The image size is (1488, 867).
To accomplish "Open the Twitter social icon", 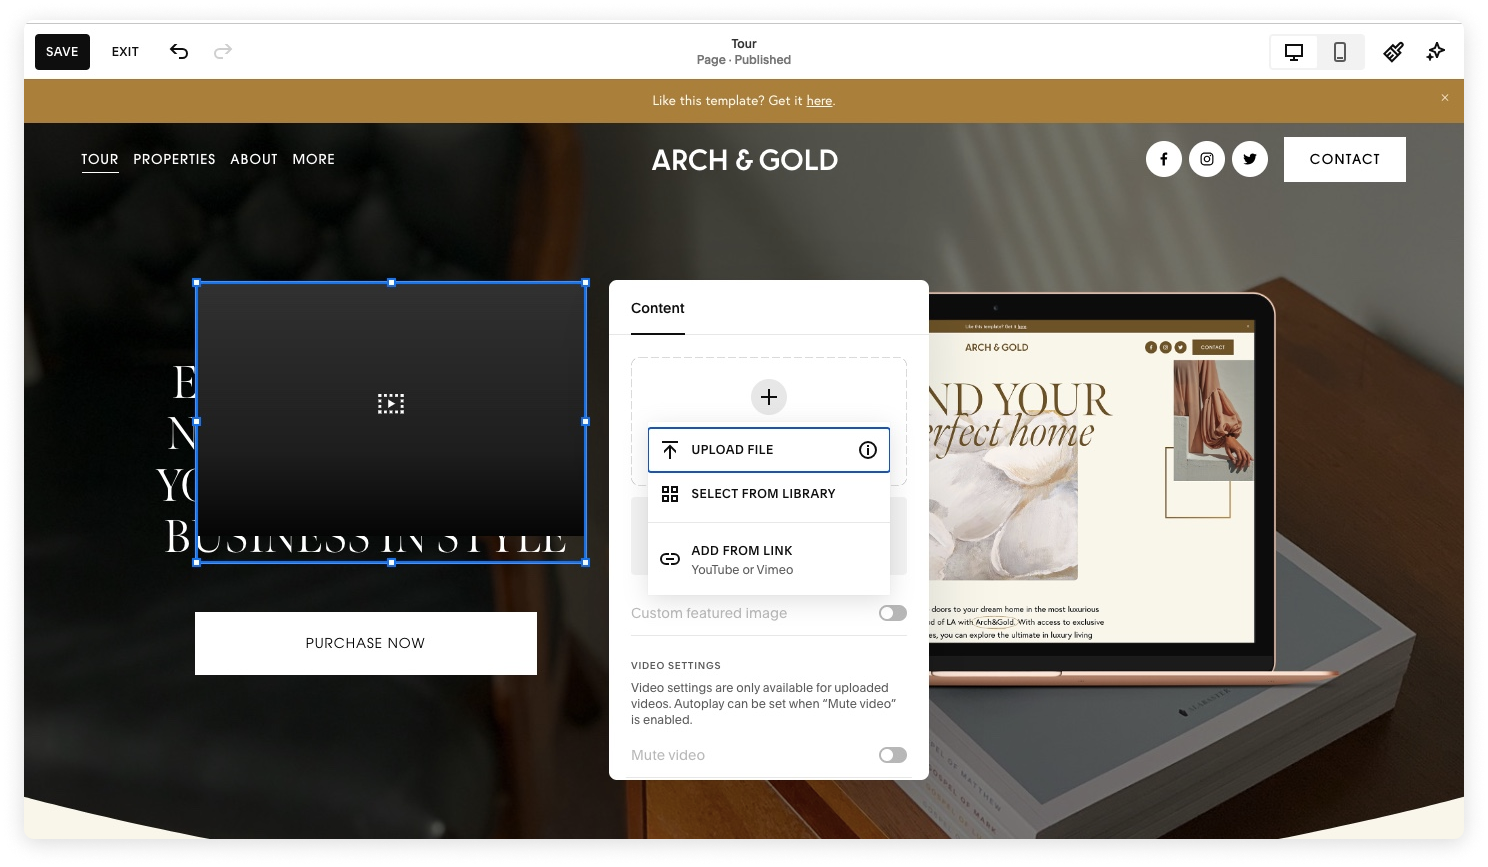I will coord(1249,159).
